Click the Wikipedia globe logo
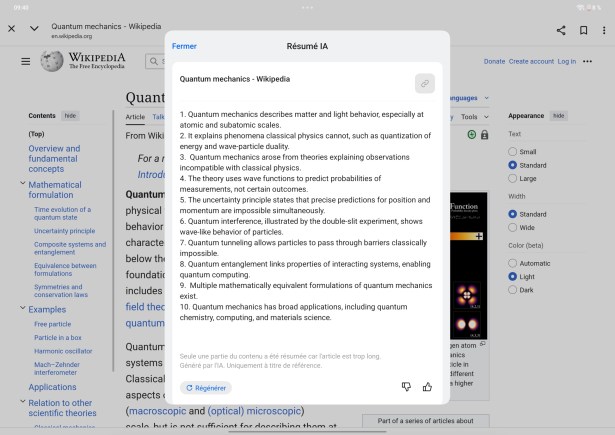 (52, 61)
